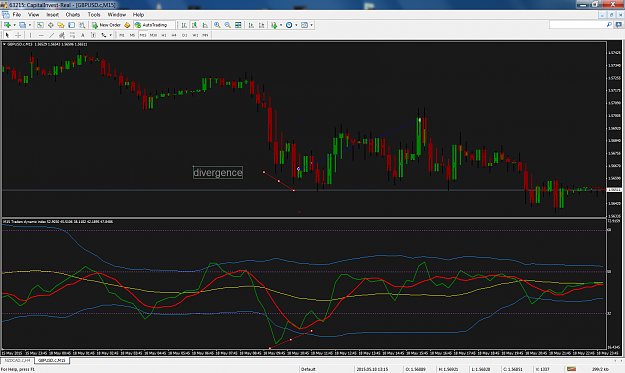Click the New Order button
Viewport: 625px width, 373px height.
106,25
